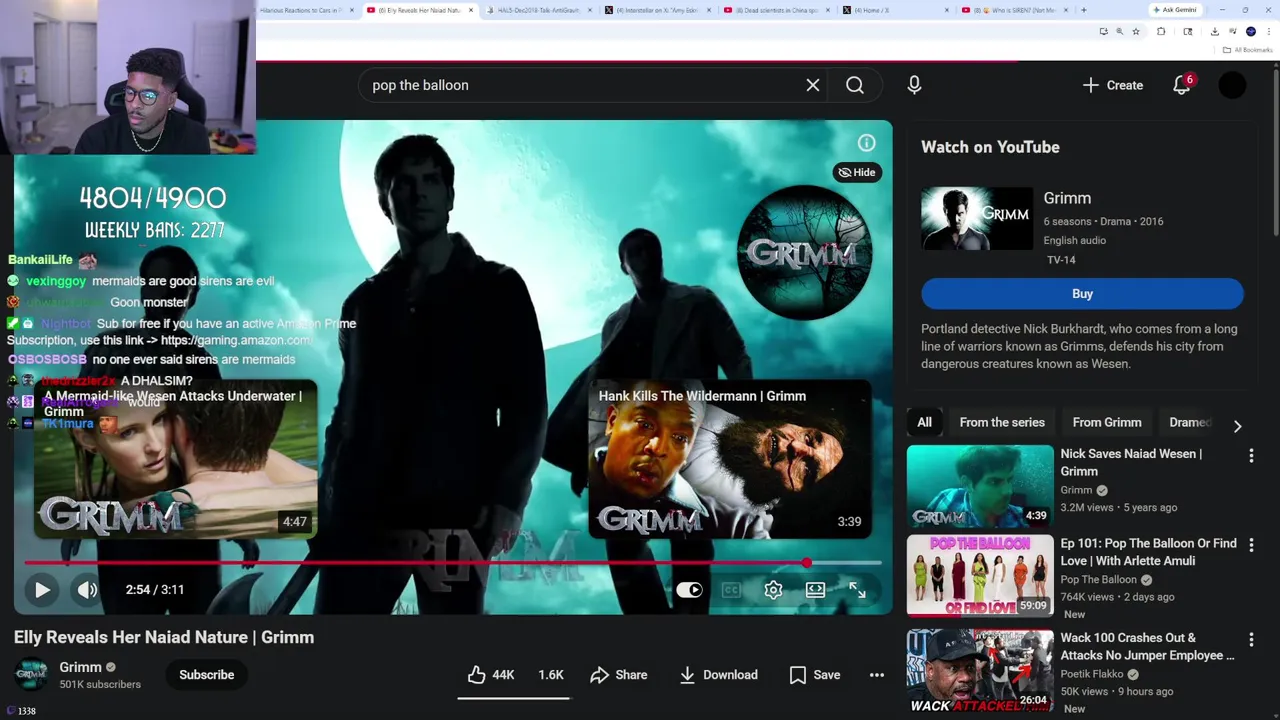Image resolution: width=1280 pixels, height=720 pixels.
Task: Open a new browser tab
Action: tap(1083, 10)
